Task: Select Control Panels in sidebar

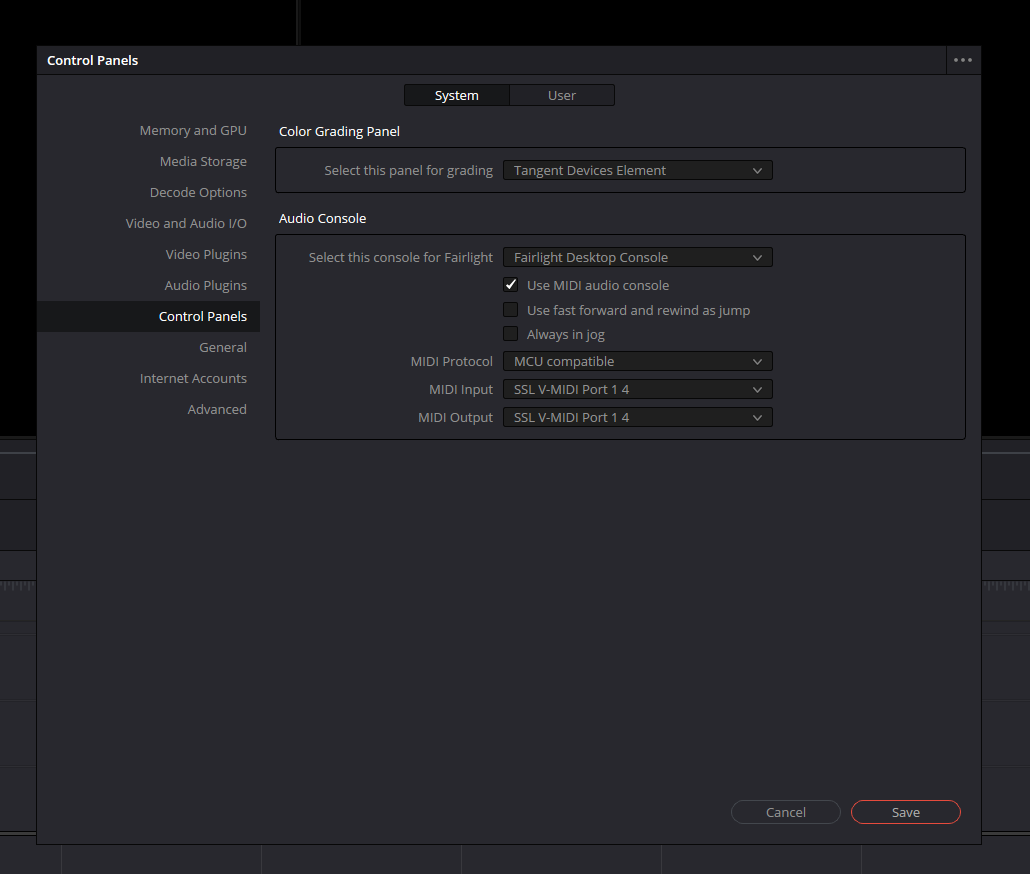Action: coord(148,317)
